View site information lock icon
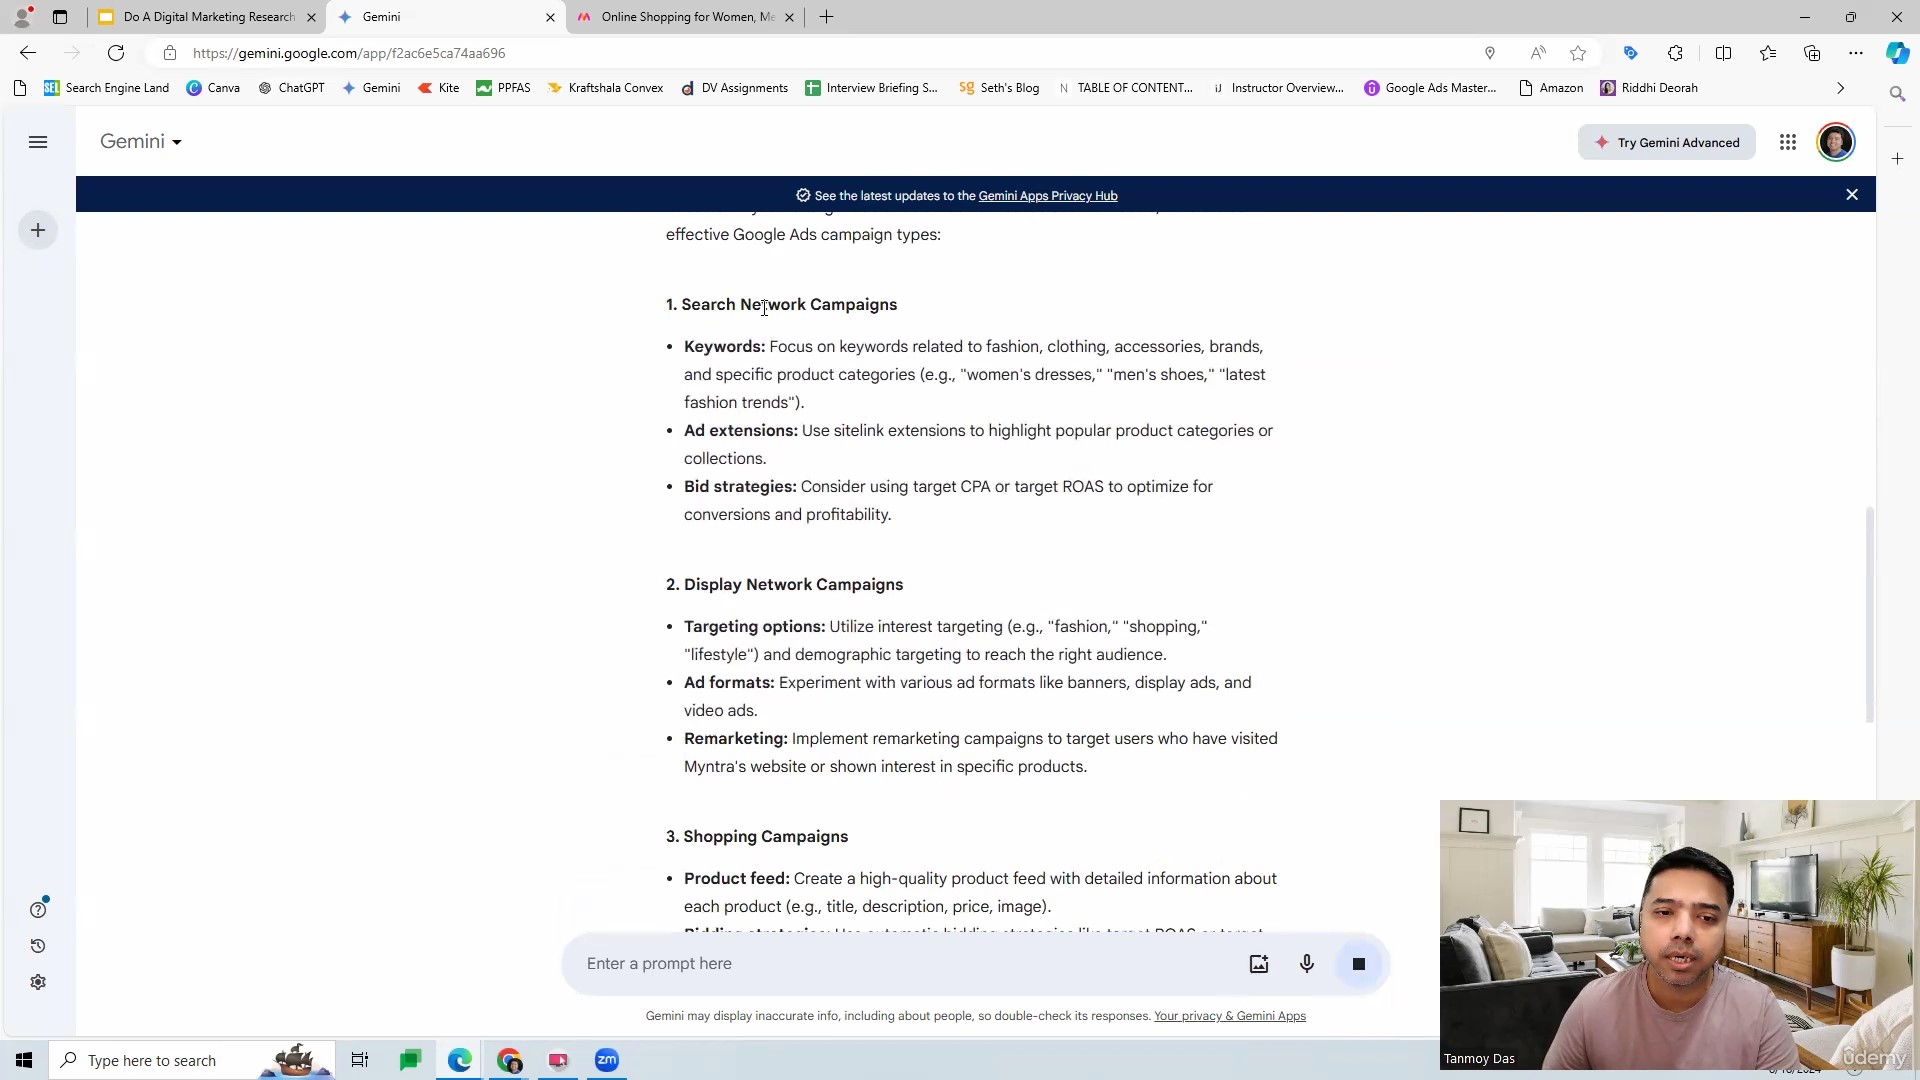This screenshot has width=1920, height=1080. pos(170,53)
